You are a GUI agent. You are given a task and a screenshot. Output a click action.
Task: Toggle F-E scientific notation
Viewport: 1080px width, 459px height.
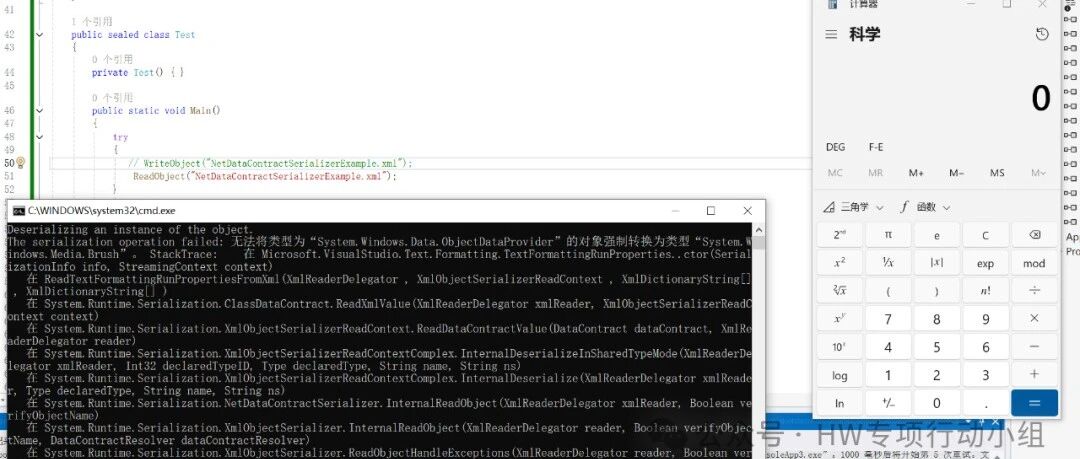tap(875, 147)
